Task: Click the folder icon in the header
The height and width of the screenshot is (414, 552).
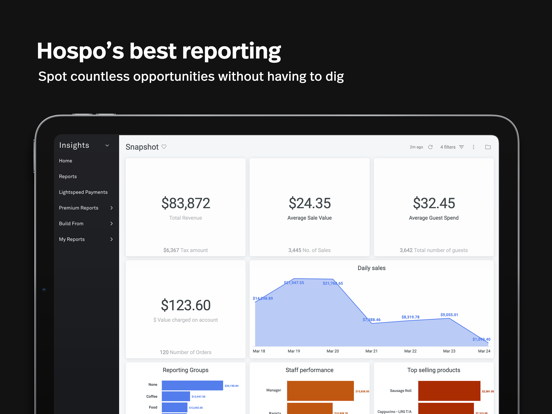Action: 488,147
